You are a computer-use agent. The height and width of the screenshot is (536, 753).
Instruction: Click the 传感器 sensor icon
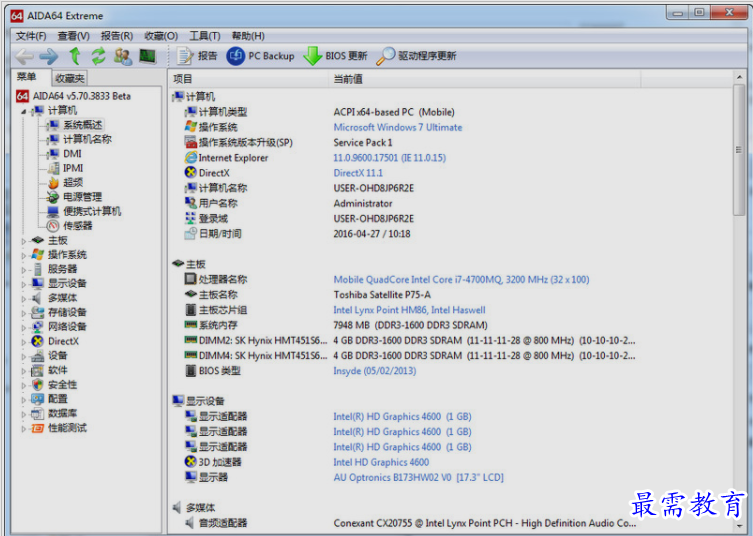(53, 226)
